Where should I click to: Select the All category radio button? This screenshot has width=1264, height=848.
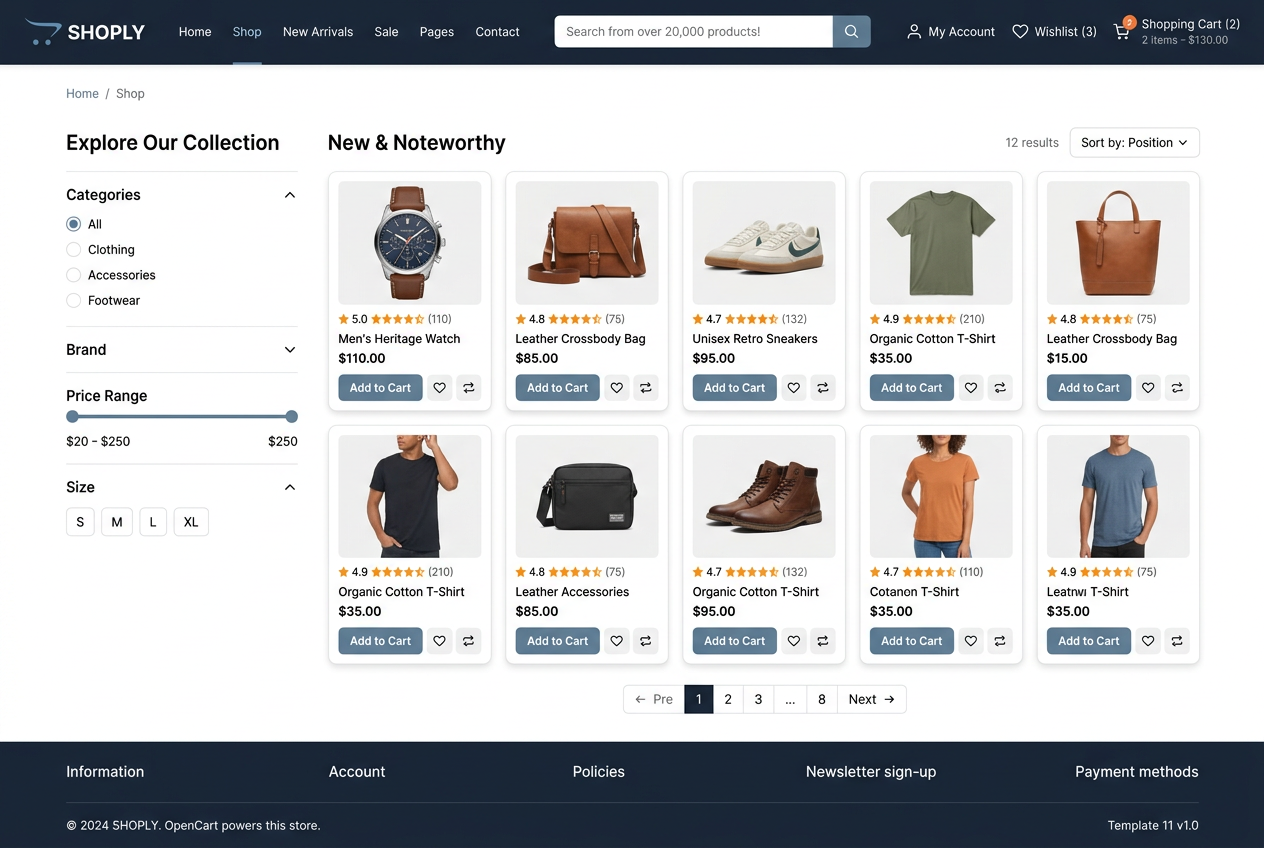pos(73,224)
